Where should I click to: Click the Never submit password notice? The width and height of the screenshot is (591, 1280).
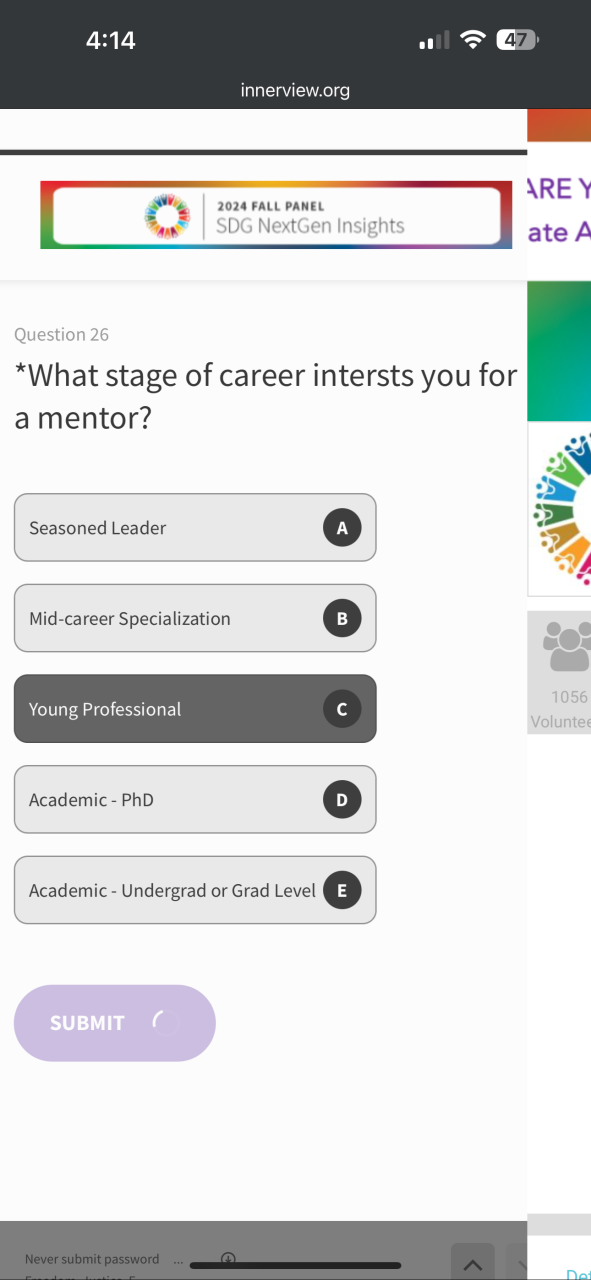(x=92, y=1259)
